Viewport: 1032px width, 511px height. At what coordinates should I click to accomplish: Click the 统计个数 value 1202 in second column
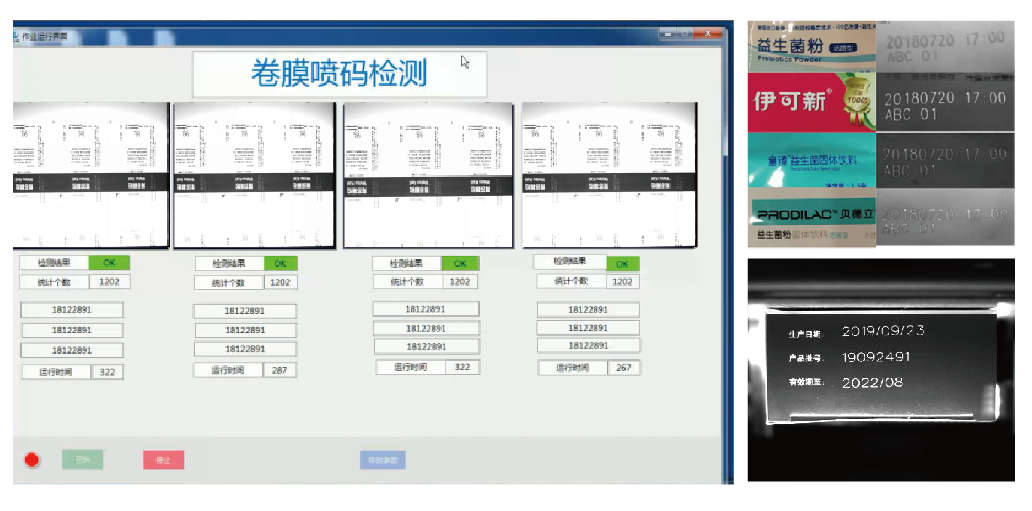point(280,283)
